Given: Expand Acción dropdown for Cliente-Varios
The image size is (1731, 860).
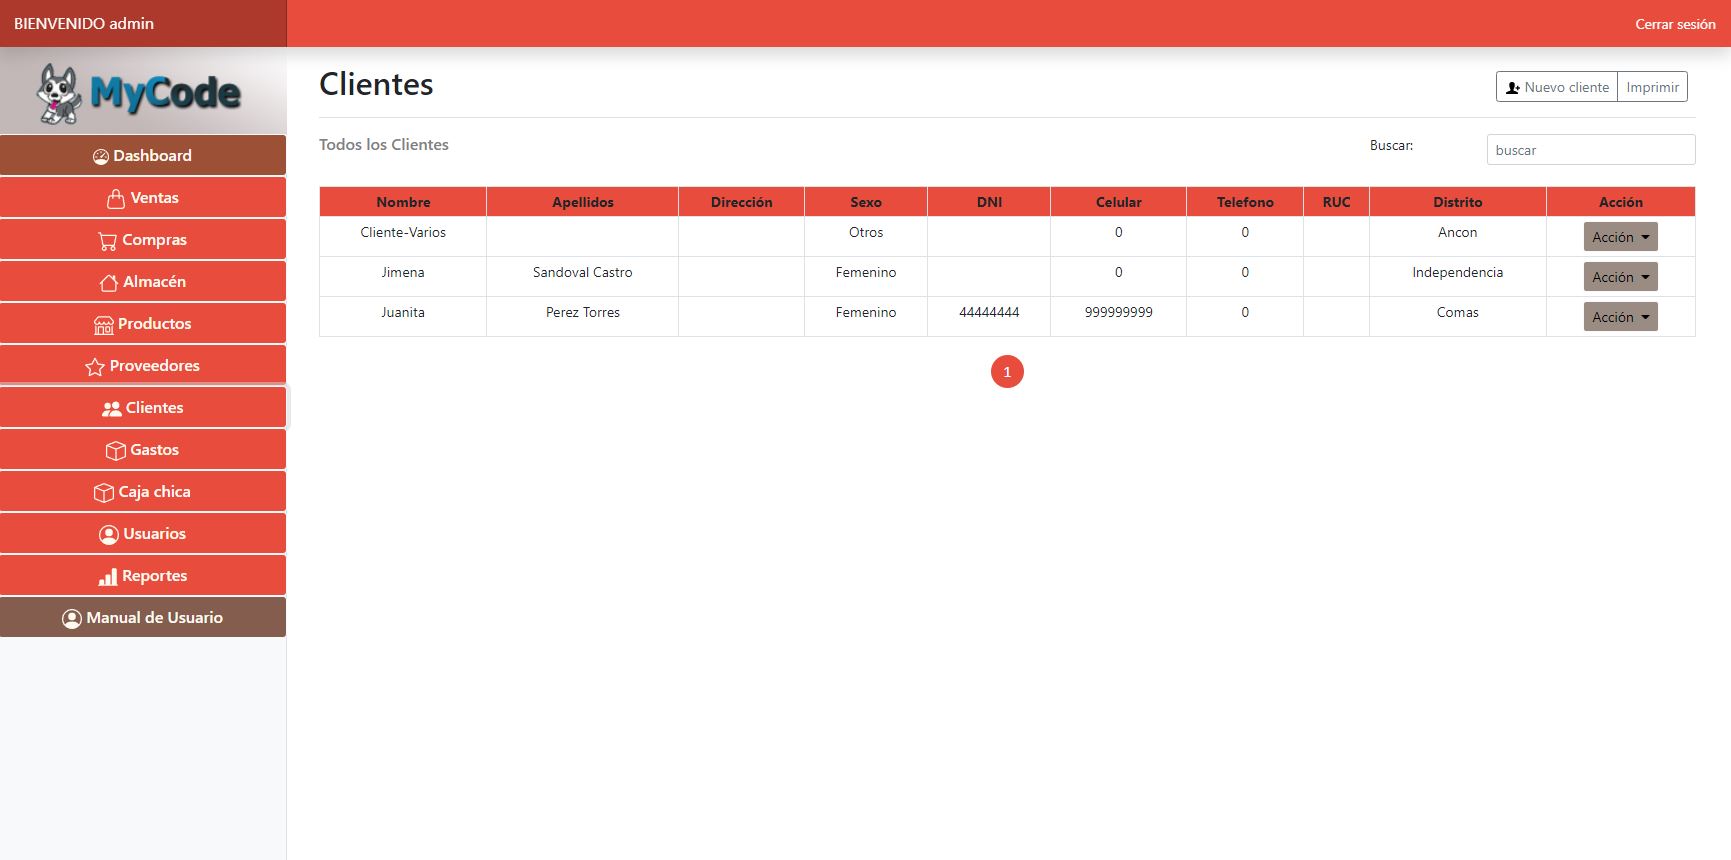Looking at the screenshot, I should tap(1620, 237).
